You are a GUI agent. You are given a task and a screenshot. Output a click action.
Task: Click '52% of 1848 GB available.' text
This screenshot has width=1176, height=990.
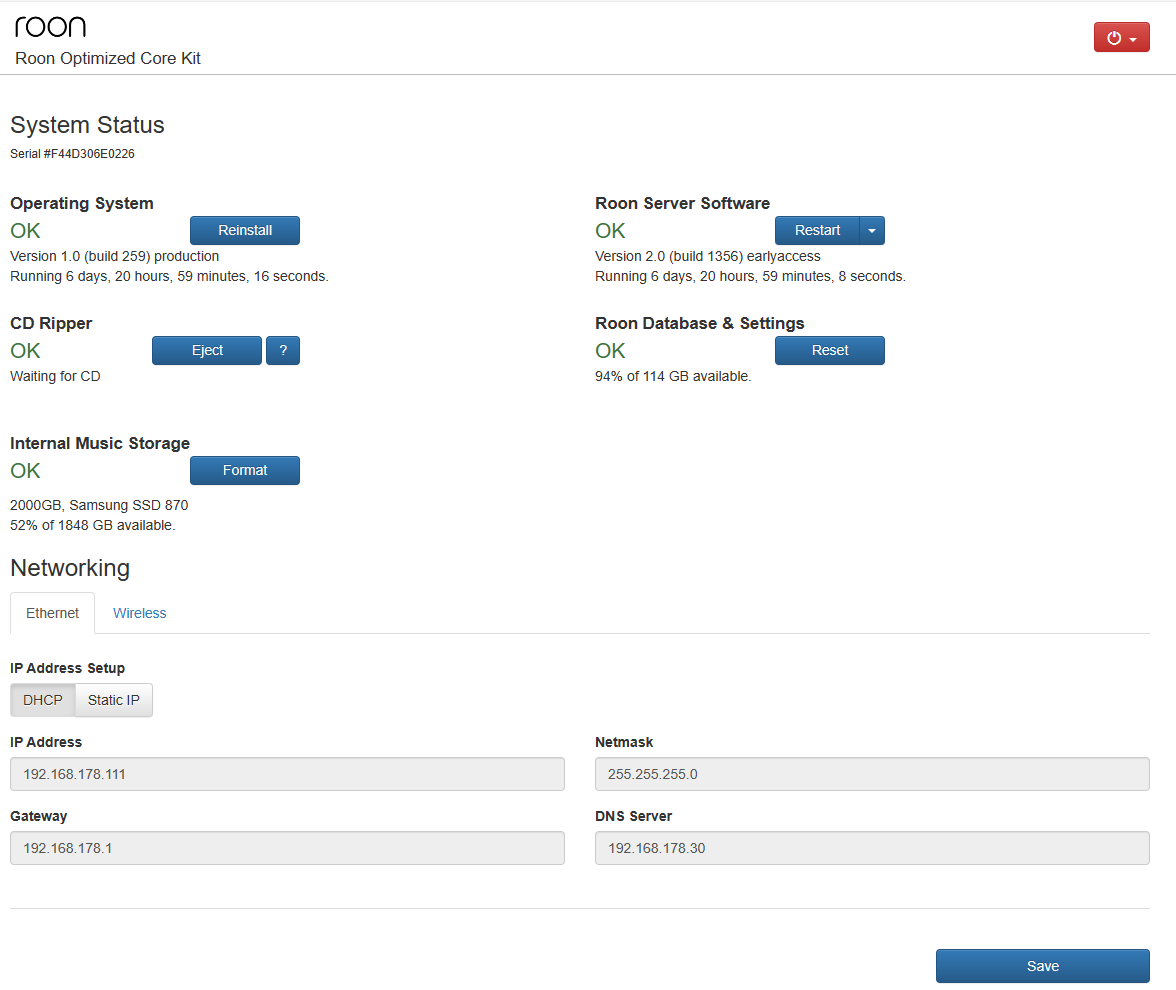tap(92, 526)
